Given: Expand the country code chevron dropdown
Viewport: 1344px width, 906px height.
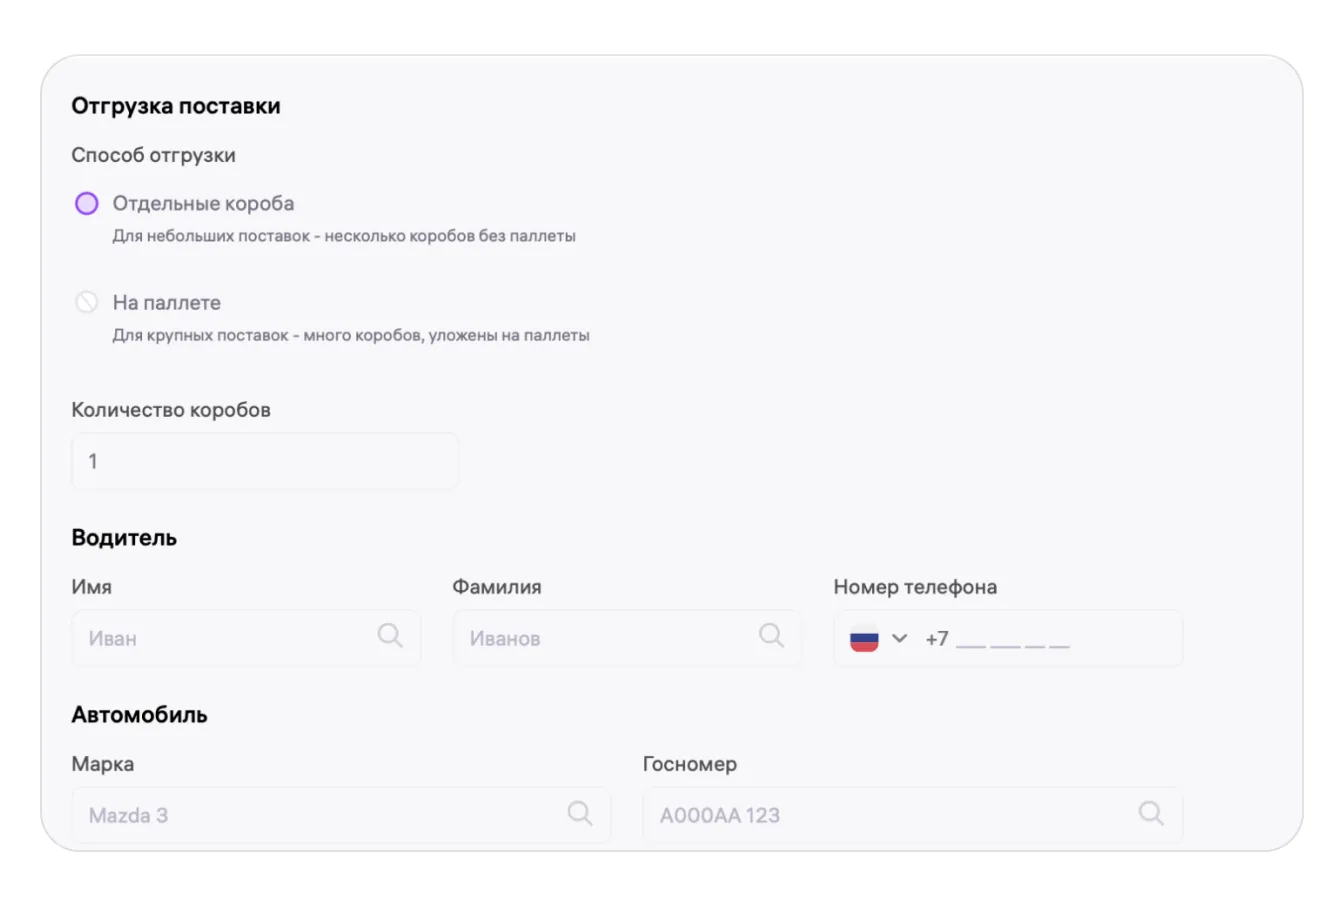Looking at the screenshot, I should pyautogui.click(x=899, y=638).
